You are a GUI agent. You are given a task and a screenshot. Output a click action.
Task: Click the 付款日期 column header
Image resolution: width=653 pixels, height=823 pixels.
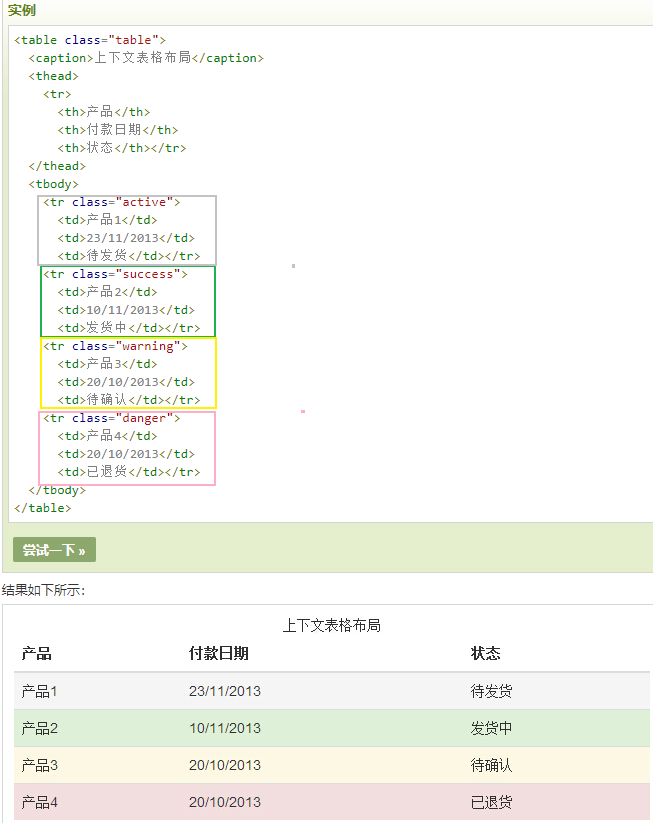218,653
